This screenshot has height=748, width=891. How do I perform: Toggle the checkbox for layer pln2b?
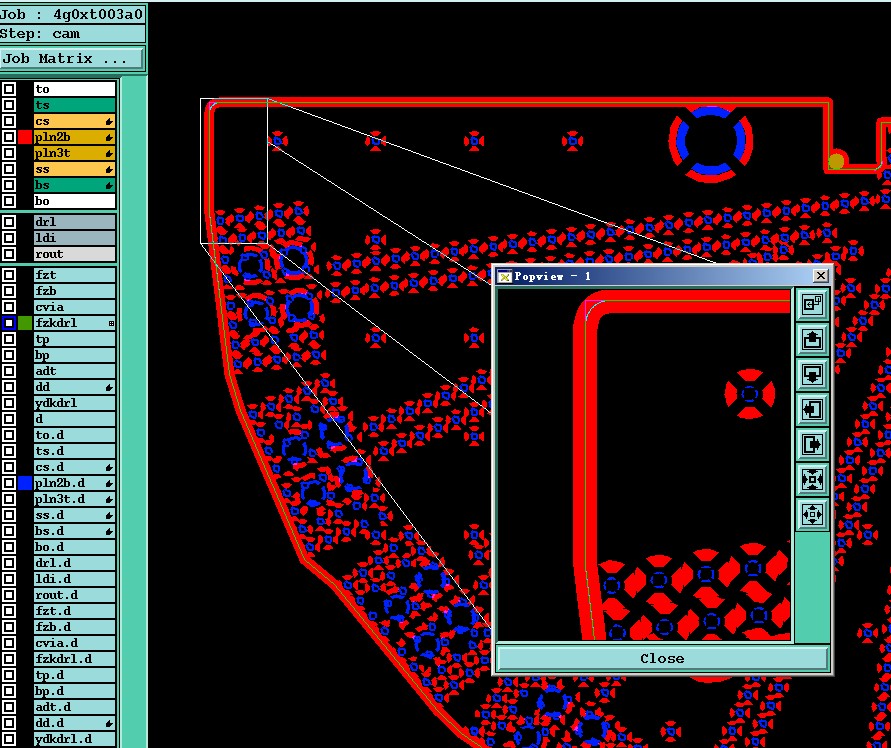pos(9,137)
